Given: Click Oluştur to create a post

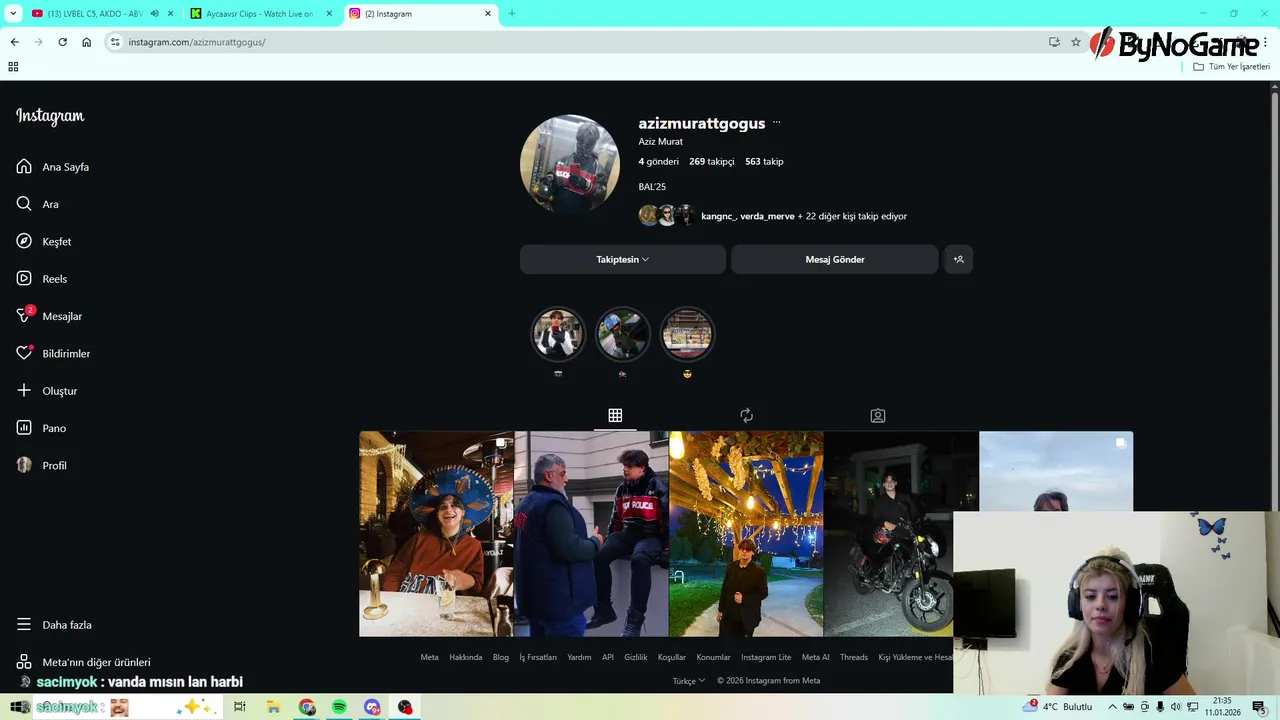Looking at the screenshot, I should (47, 391).
